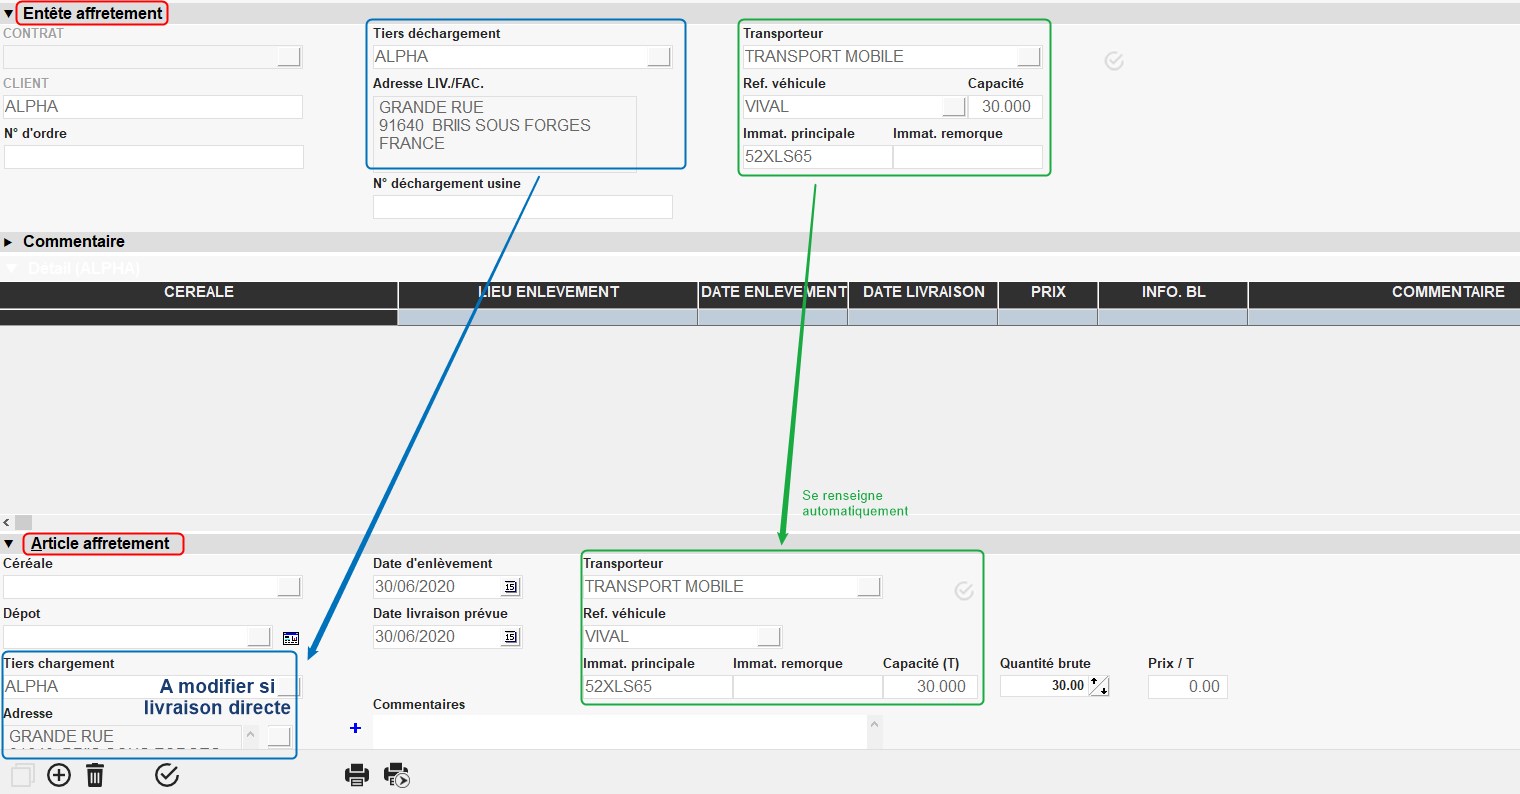Expand the Commentaire section
The width and height of the screenshot is (1520, 794).
coord(9,242)
